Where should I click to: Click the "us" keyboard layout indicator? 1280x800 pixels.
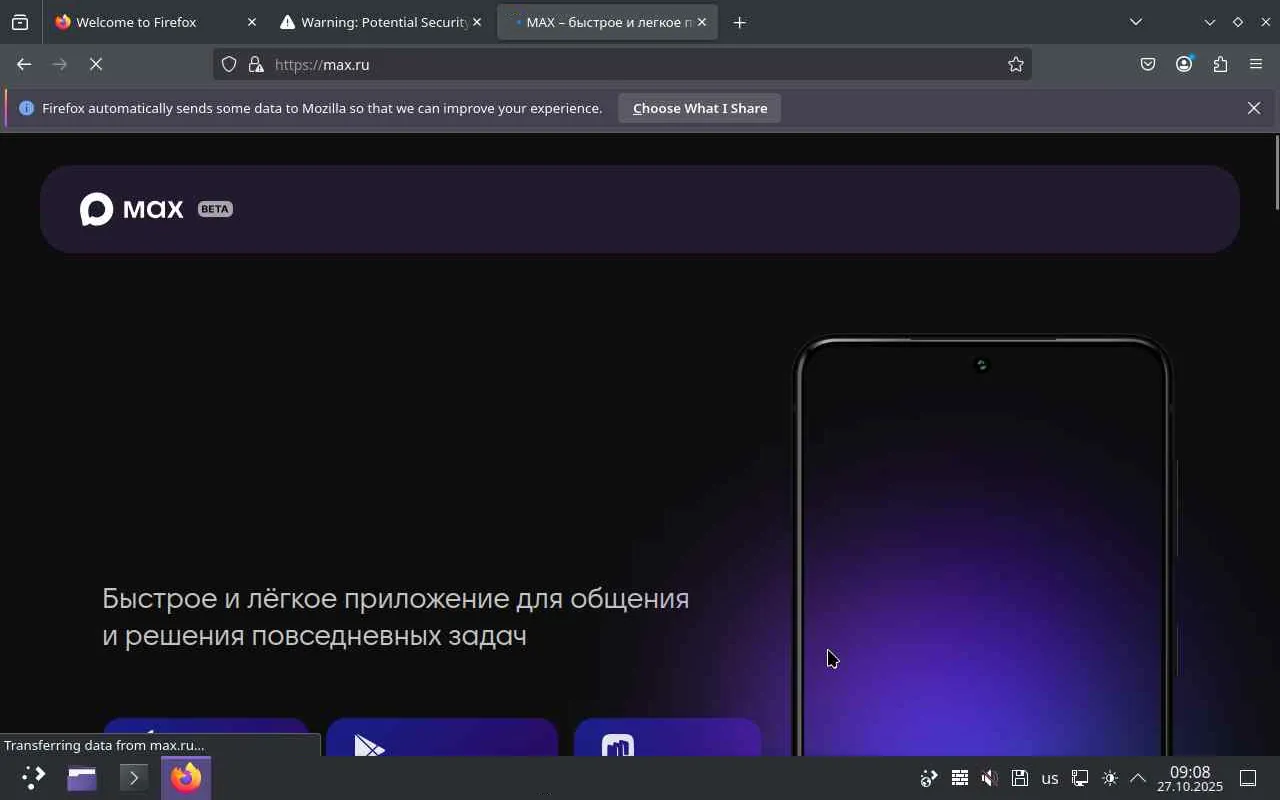pyautogui.click(x=1050, y=778)
